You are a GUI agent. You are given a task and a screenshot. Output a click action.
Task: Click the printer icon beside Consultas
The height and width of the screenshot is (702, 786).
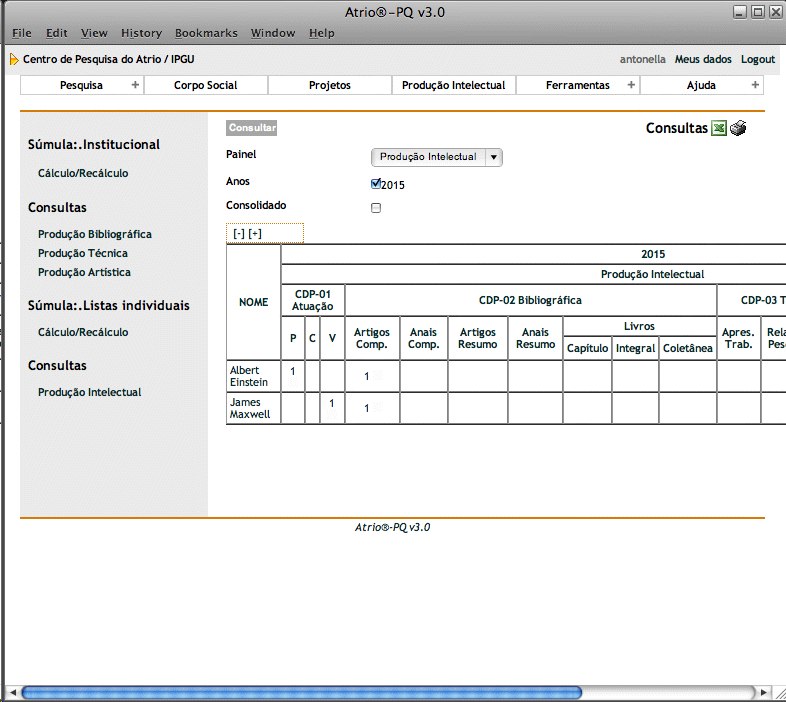[x=738, y=128]
